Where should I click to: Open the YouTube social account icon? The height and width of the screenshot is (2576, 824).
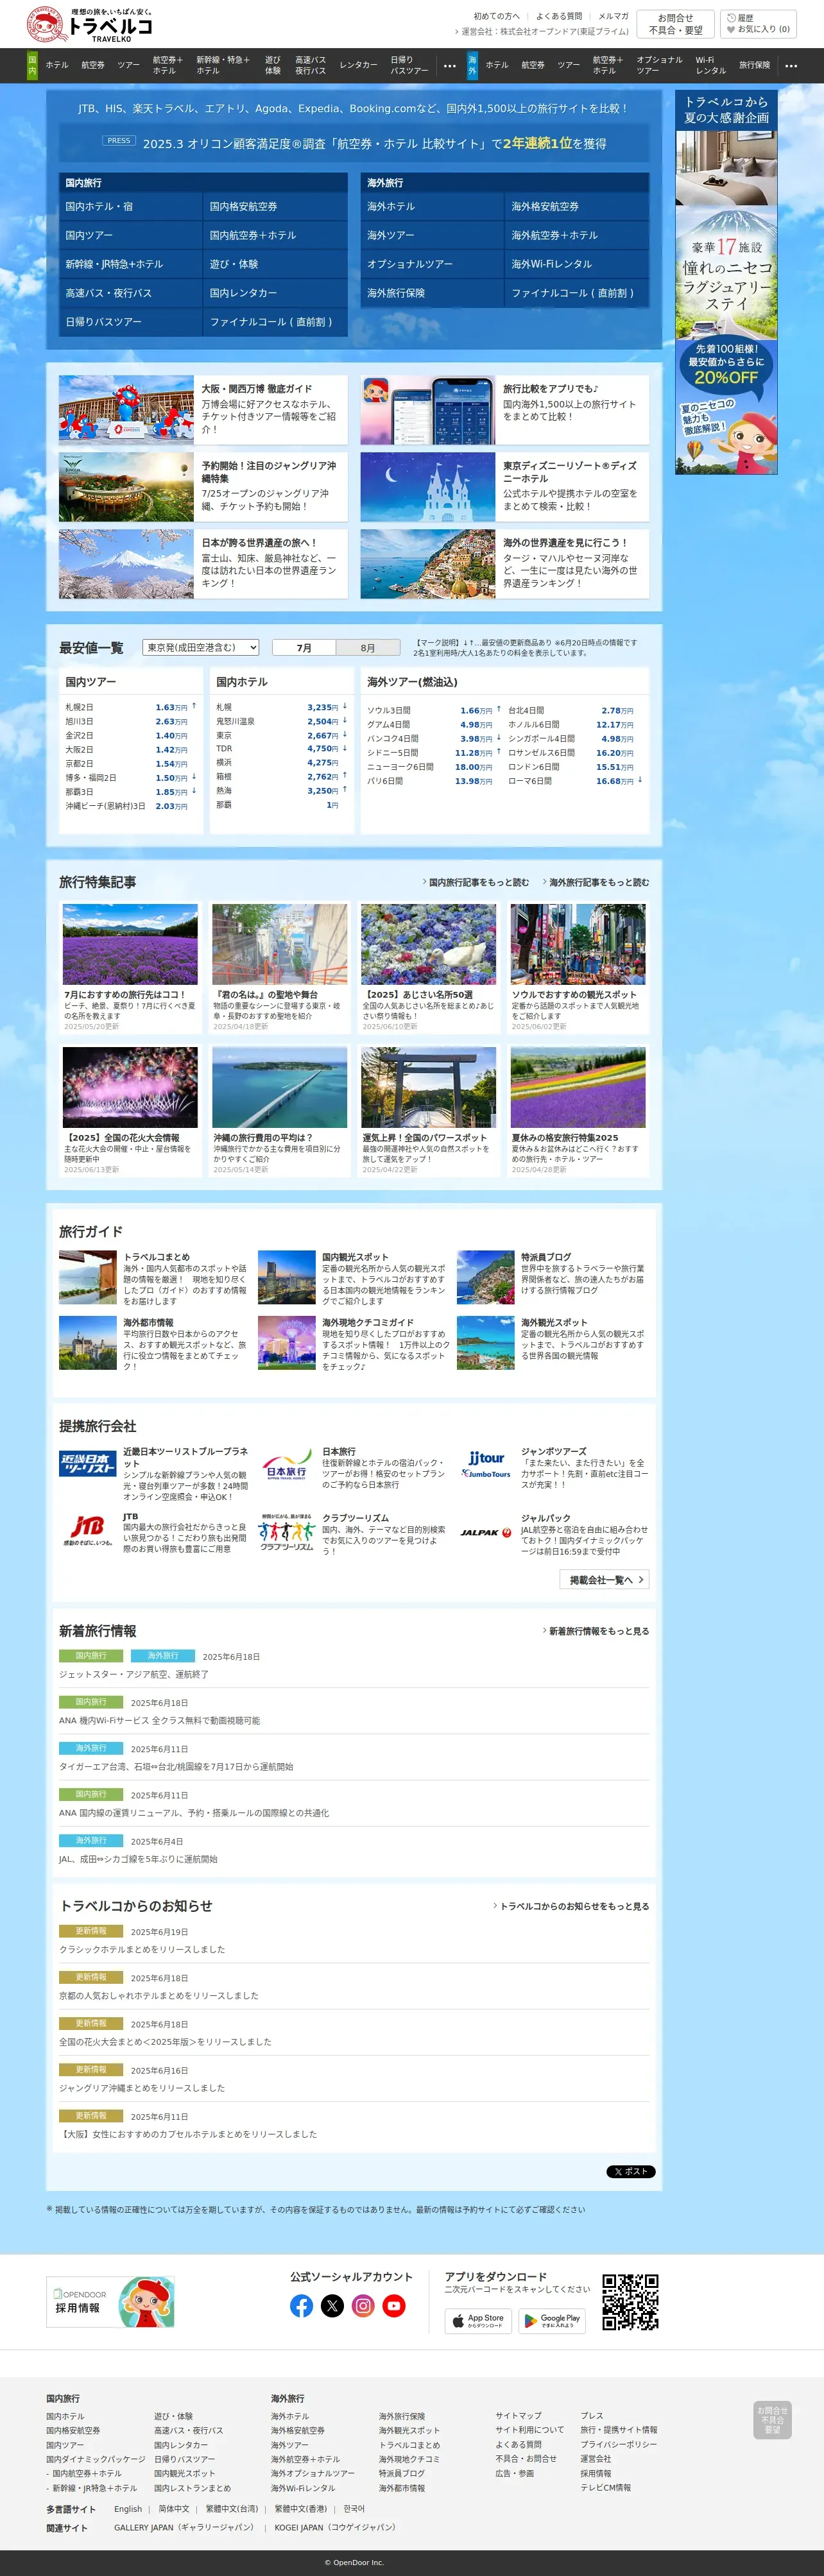point(394,2306)
